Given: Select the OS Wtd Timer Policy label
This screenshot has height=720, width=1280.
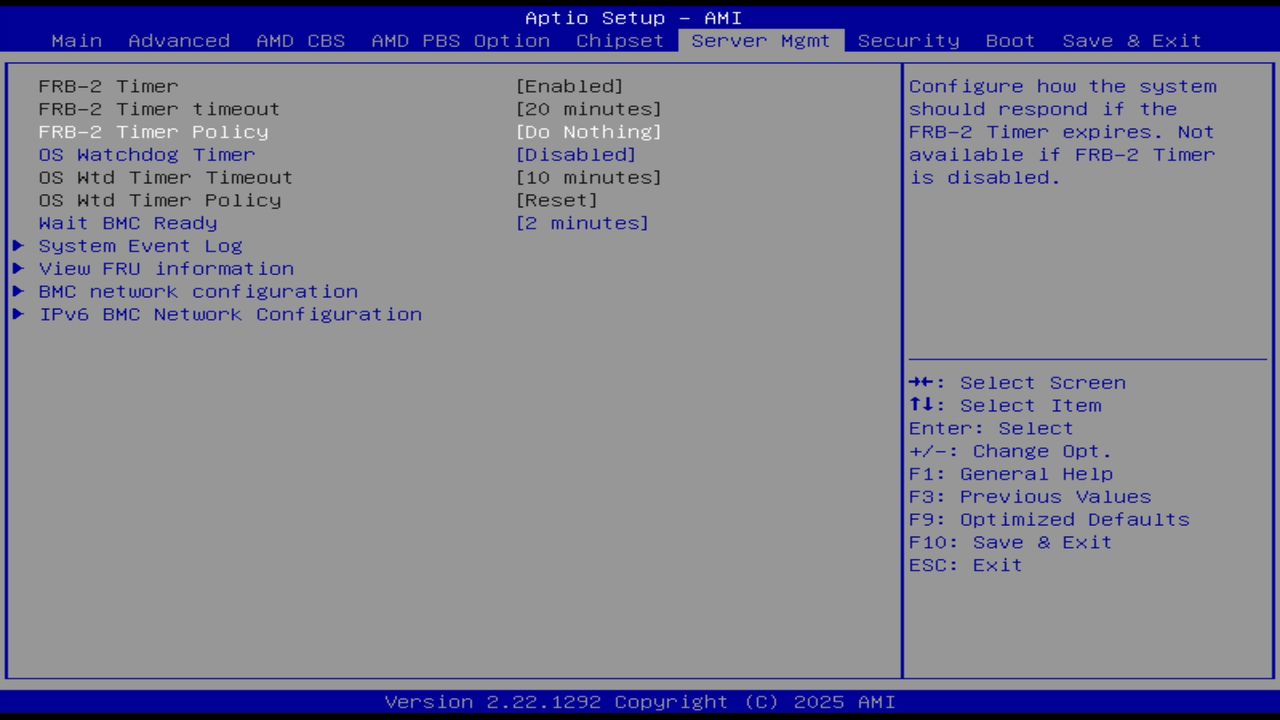Looking at the screenshot, I should point(160,200).
